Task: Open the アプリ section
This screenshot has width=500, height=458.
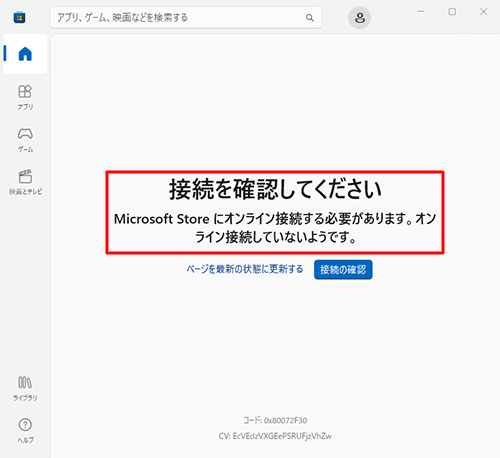Action: pyautogui.click(x=25, y=97)
